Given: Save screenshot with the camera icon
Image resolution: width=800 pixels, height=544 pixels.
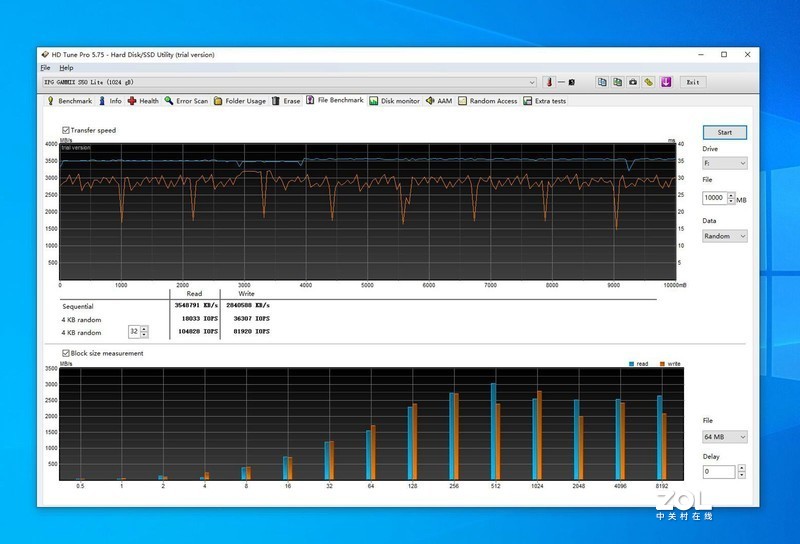Looking at the screenshot, I should pyautogui.click(x=633, y=82).
